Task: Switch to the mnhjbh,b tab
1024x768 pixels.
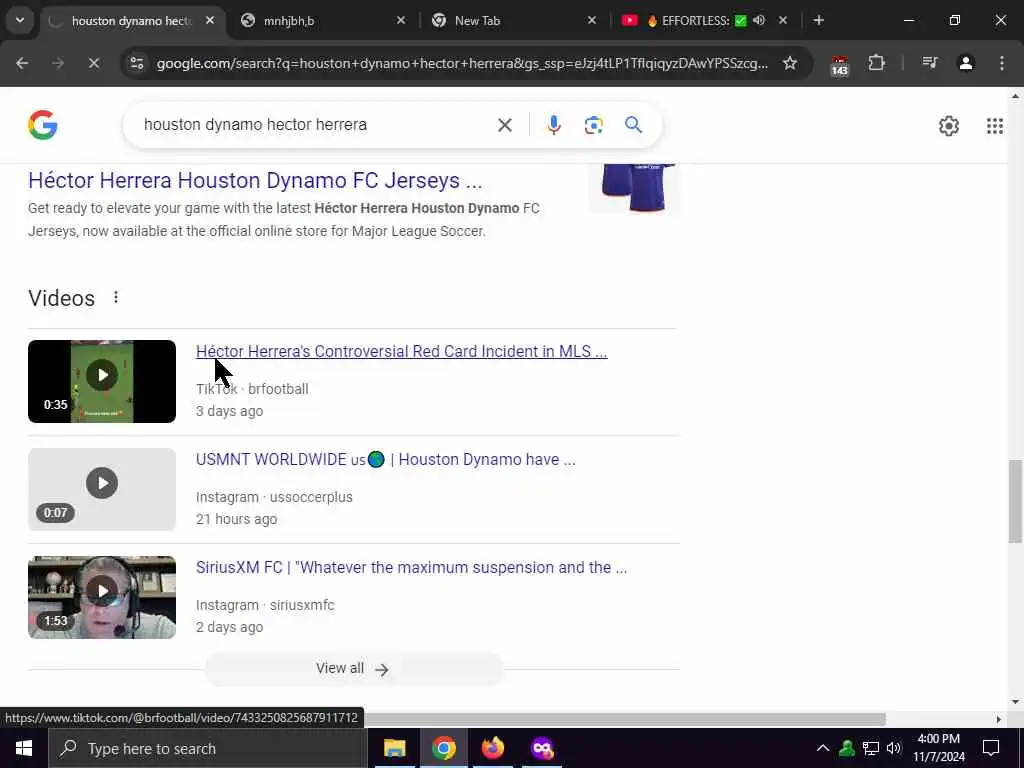Action: (x=323, y=21)
